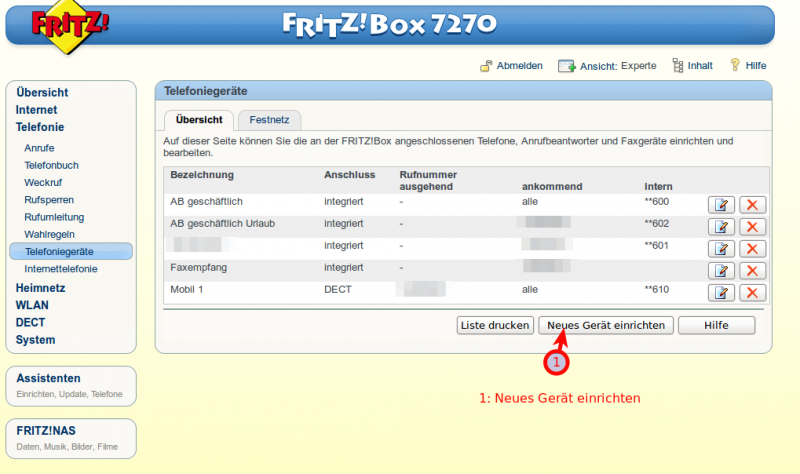Go to Anrufe in the Telefonie submenu
This screenshot has width=800, height=474.
[x=39, y=148]
